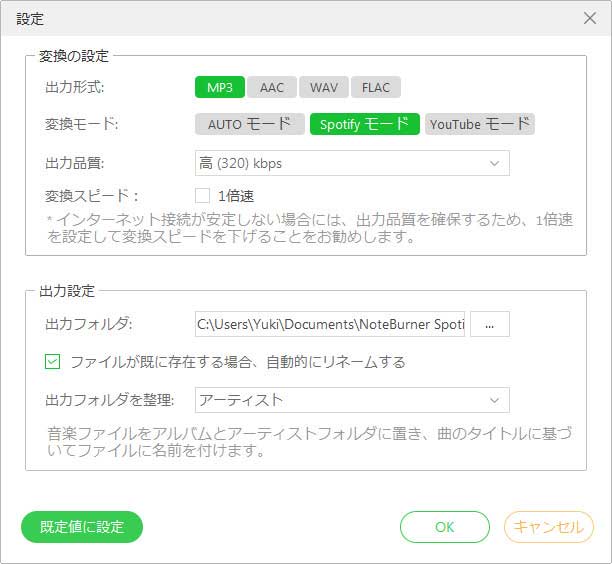The image size is (612, 564).
Task: Open the 出力品質 quality dropdown
Action: 352,163
